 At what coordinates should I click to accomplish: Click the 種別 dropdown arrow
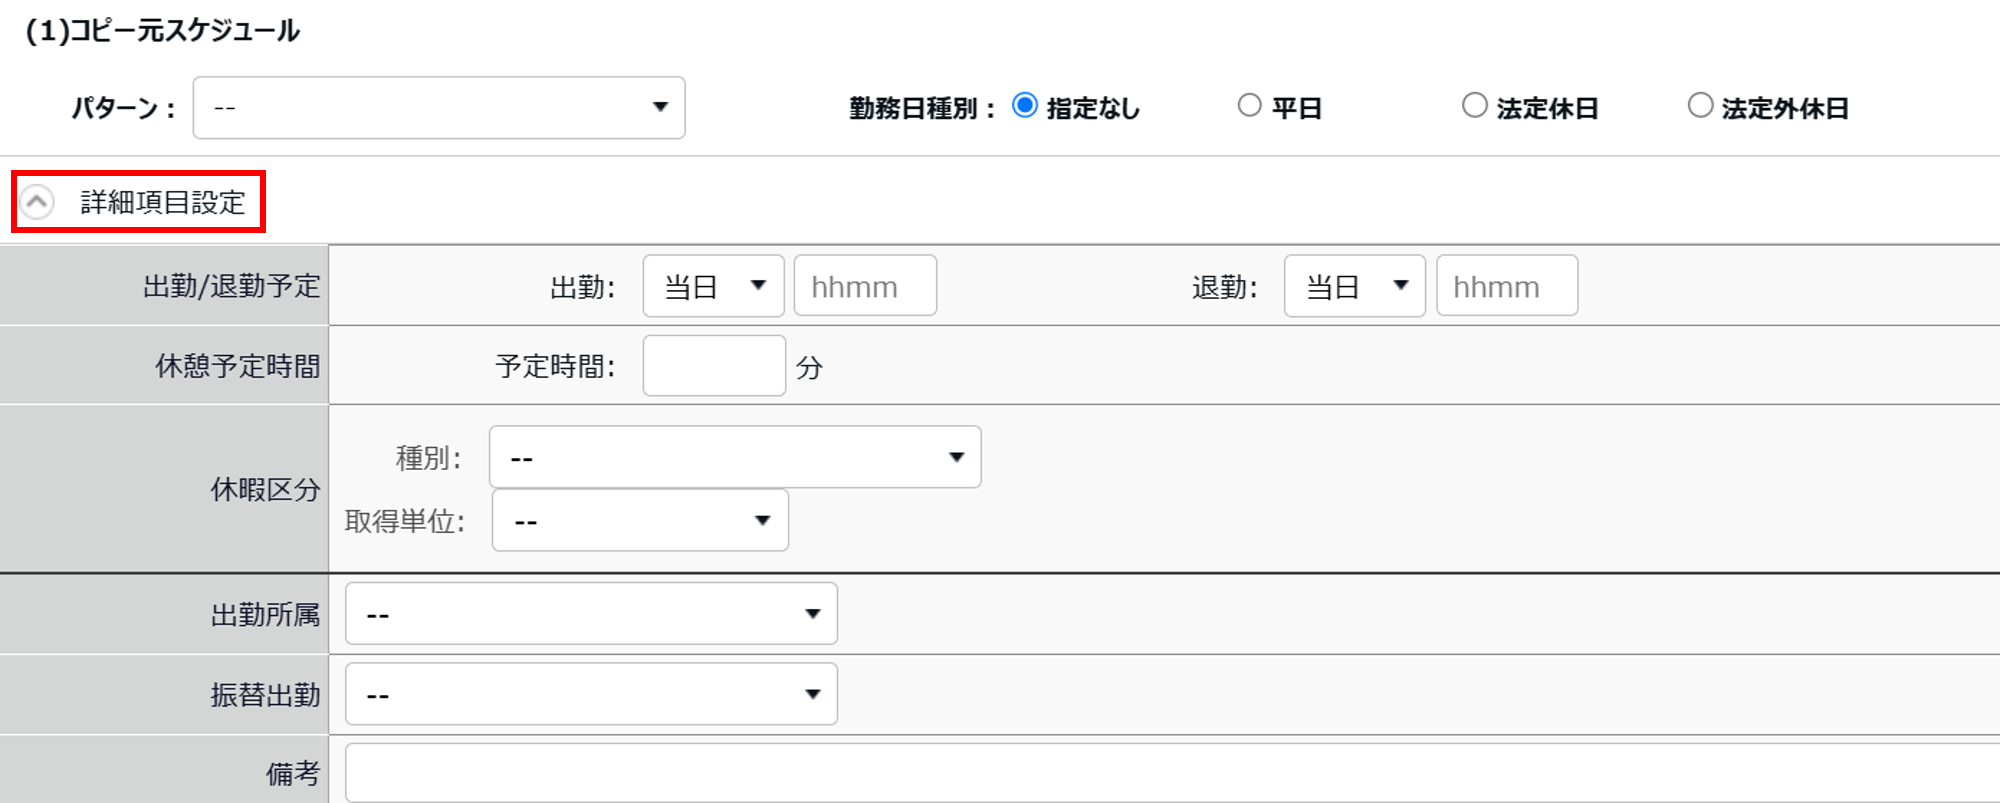[x=956, y=457]
